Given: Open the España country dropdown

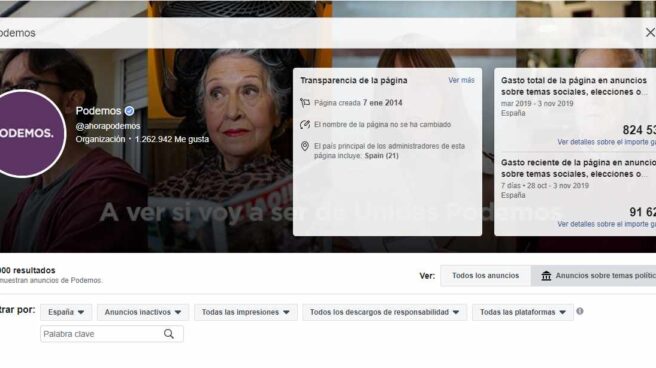Looking at the screenshot, I should tap(66, 312).
